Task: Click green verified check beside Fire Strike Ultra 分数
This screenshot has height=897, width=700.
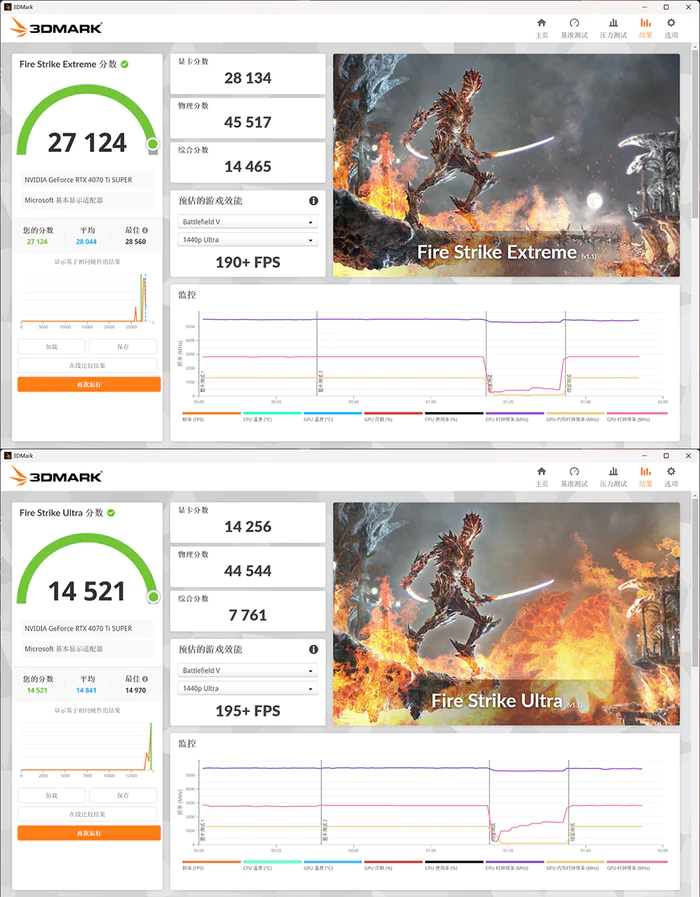Action: pyautogui.click(x=111, y=513)
